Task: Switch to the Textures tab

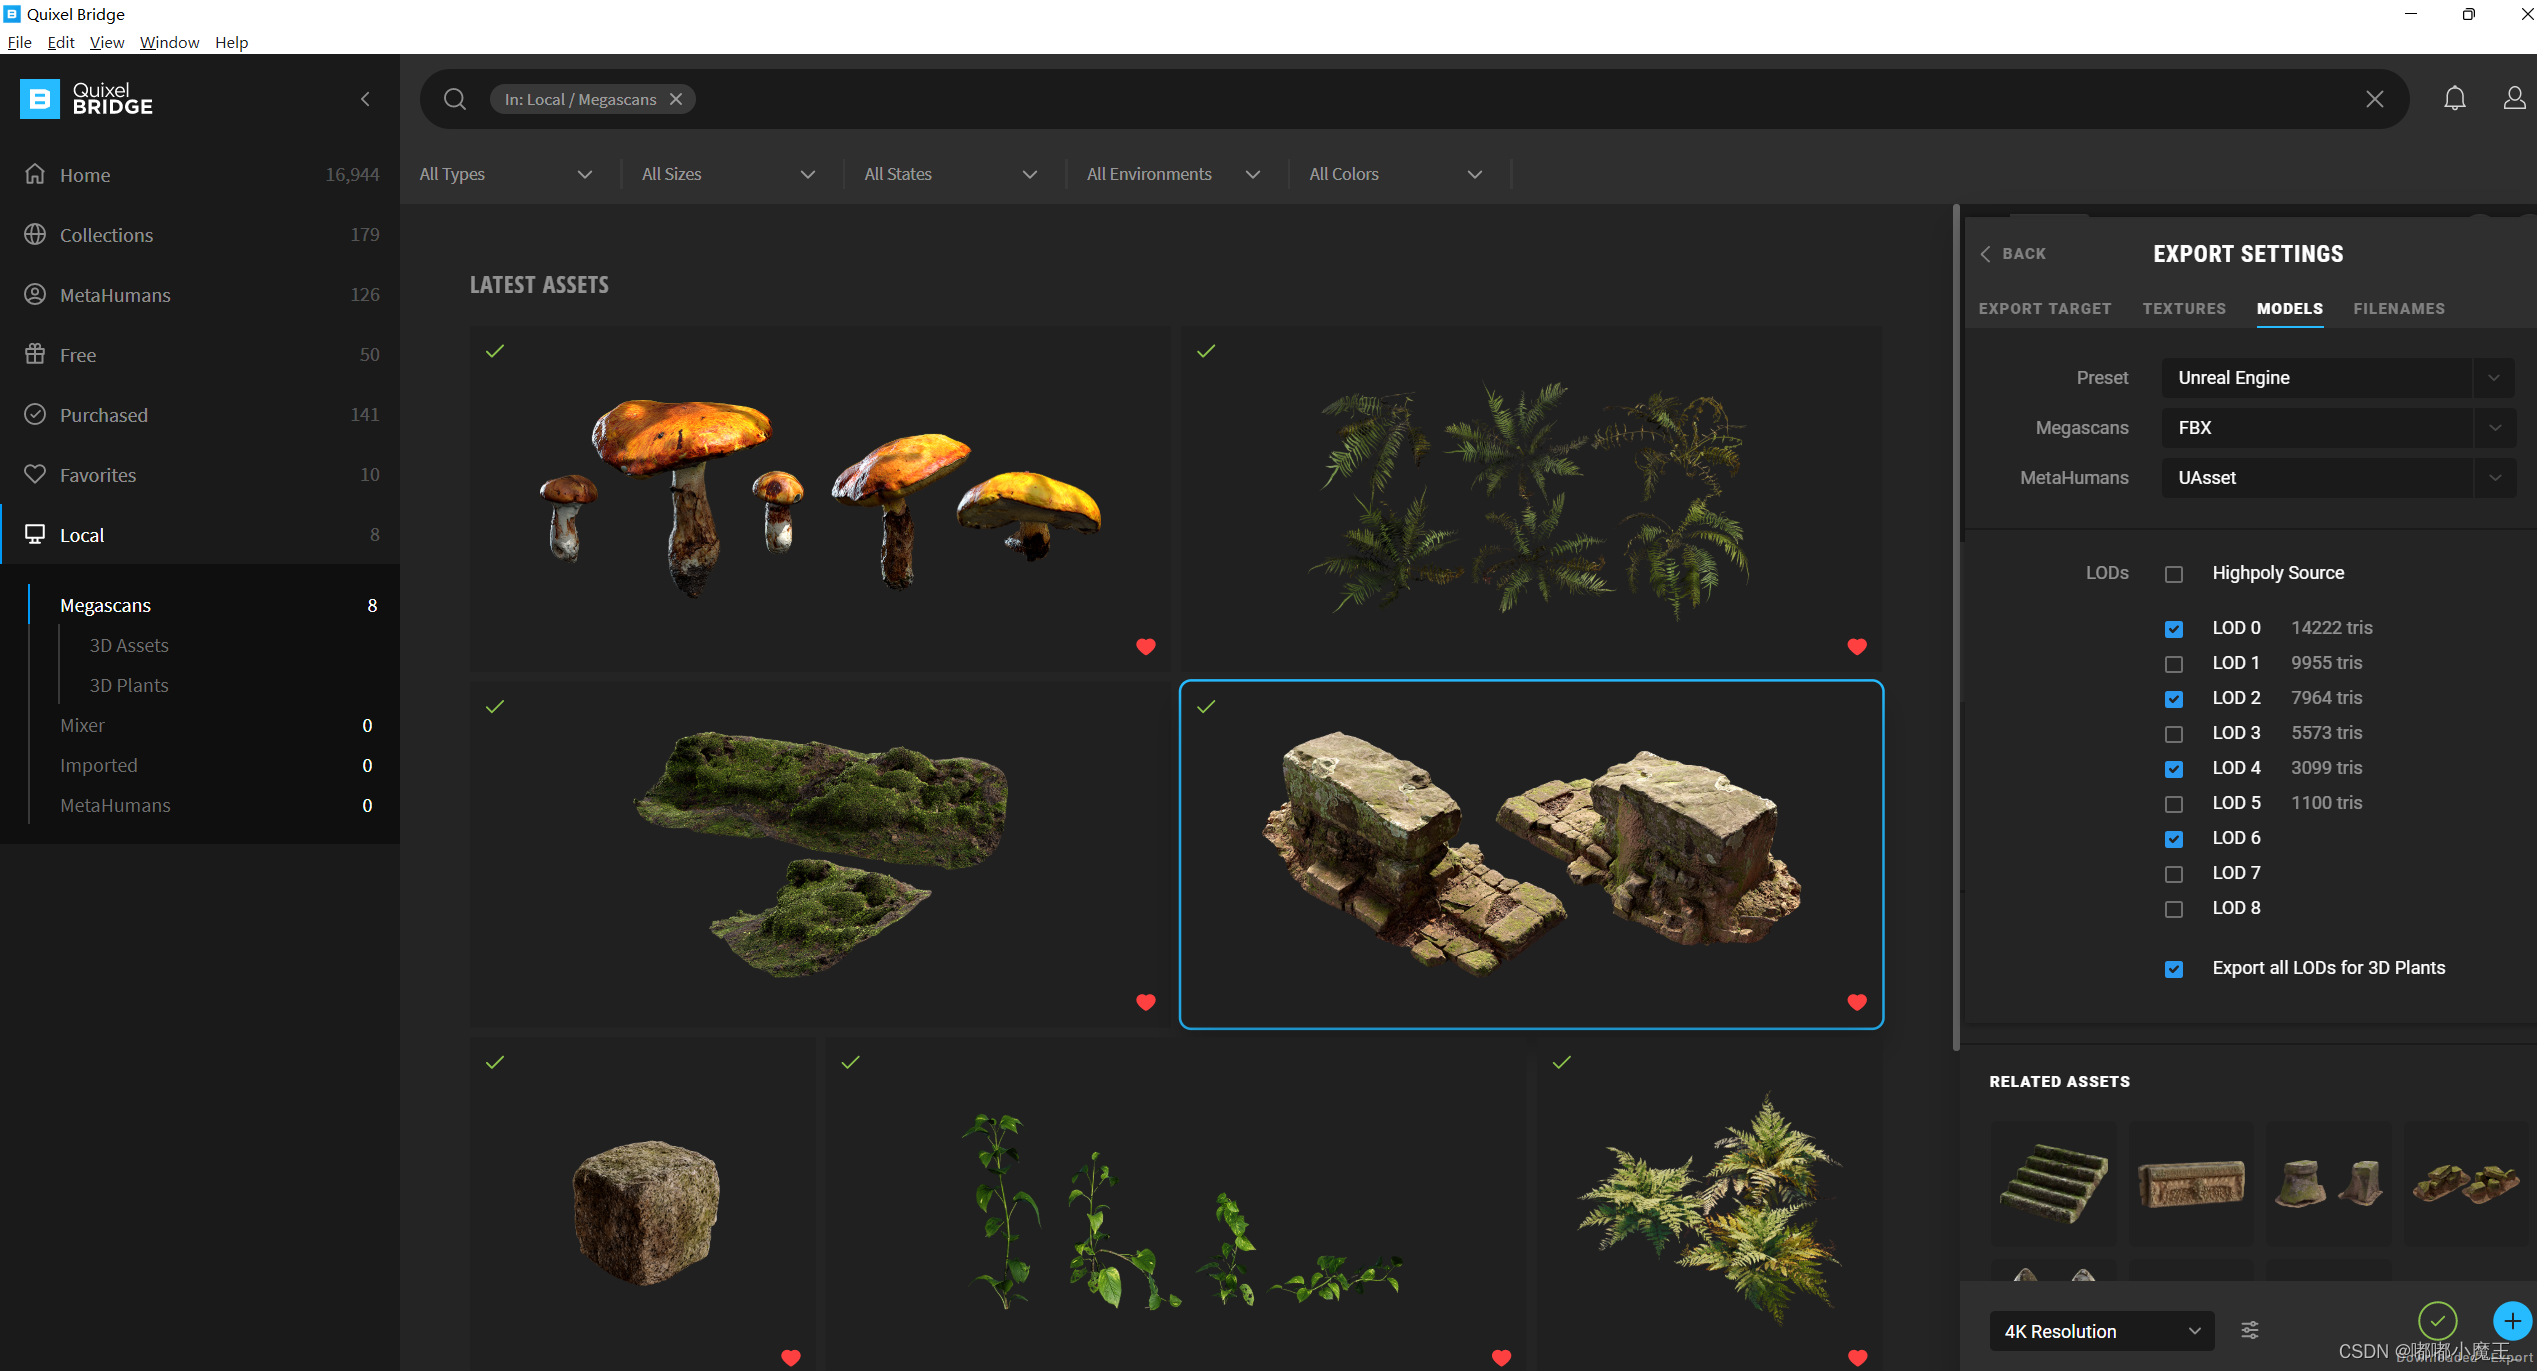Action: (x=2184, y=309)
